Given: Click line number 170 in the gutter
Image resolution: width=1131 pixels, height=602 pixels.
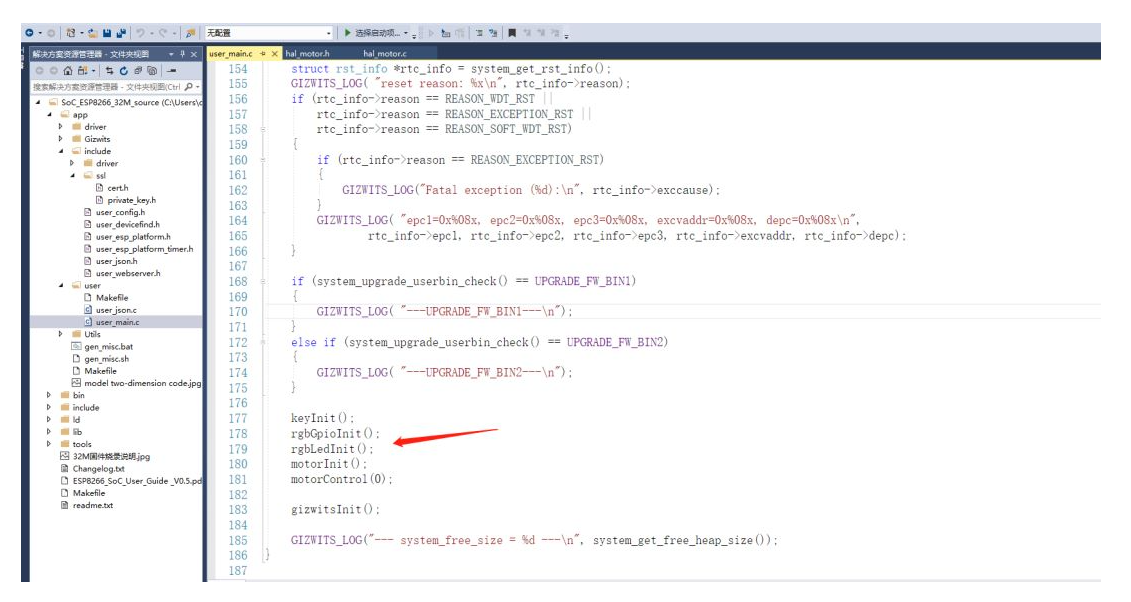Looking at the screenshot, I should [x=238, y=311].
